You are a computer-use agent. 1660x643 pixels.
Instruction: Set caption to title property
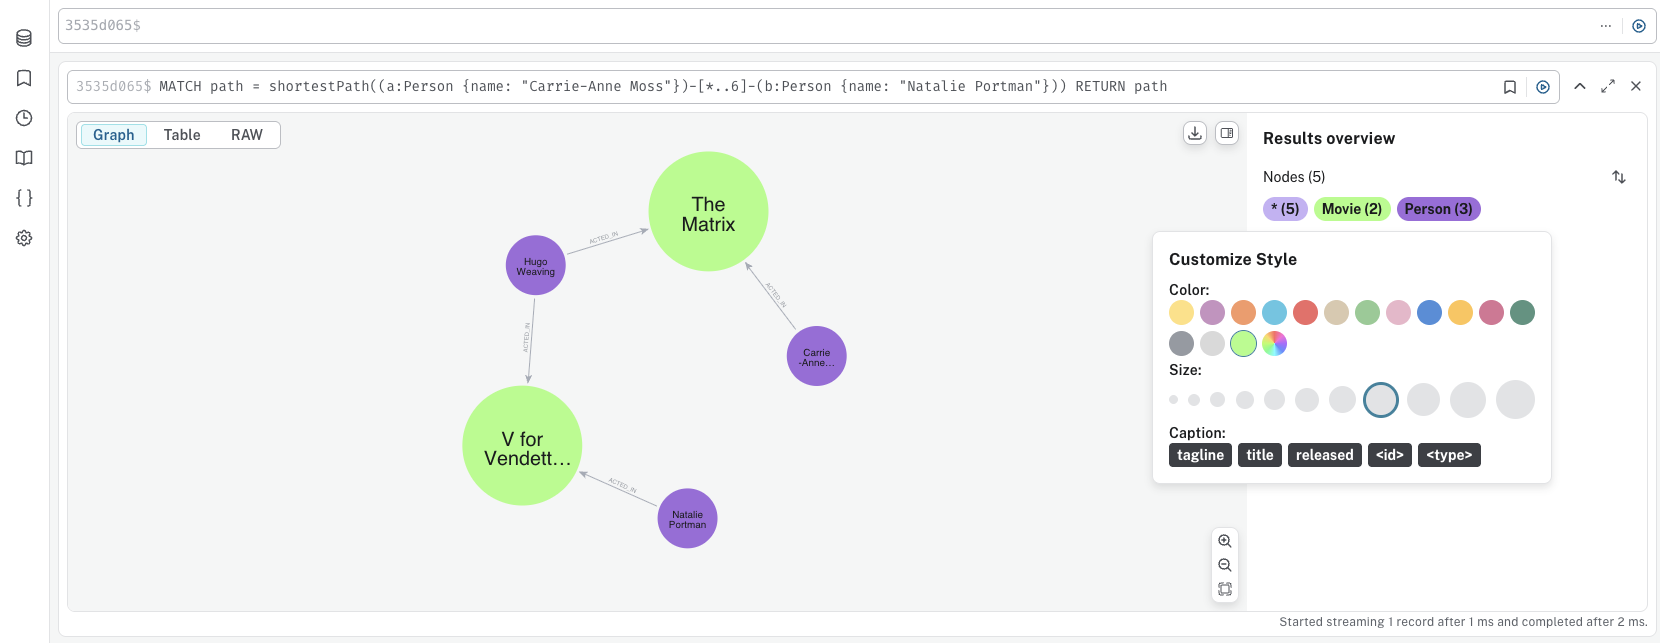point(1259,455)
